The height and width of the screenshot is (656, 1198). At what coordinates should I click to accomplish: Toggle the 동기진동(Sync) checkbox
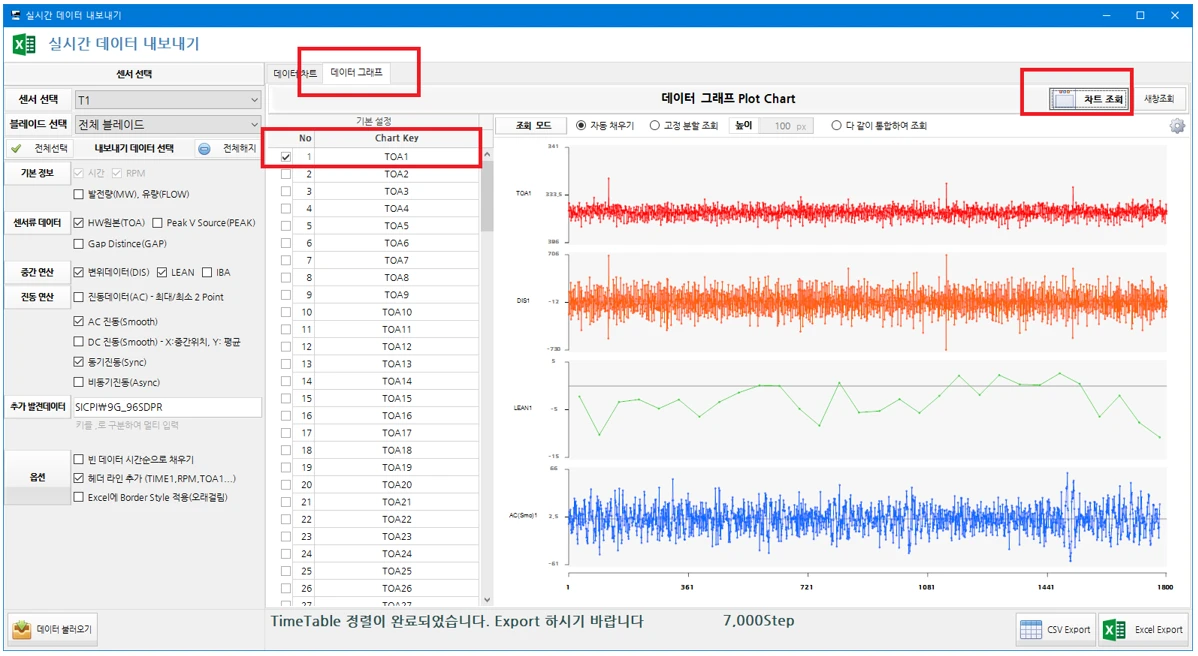[x=79, y=362]
